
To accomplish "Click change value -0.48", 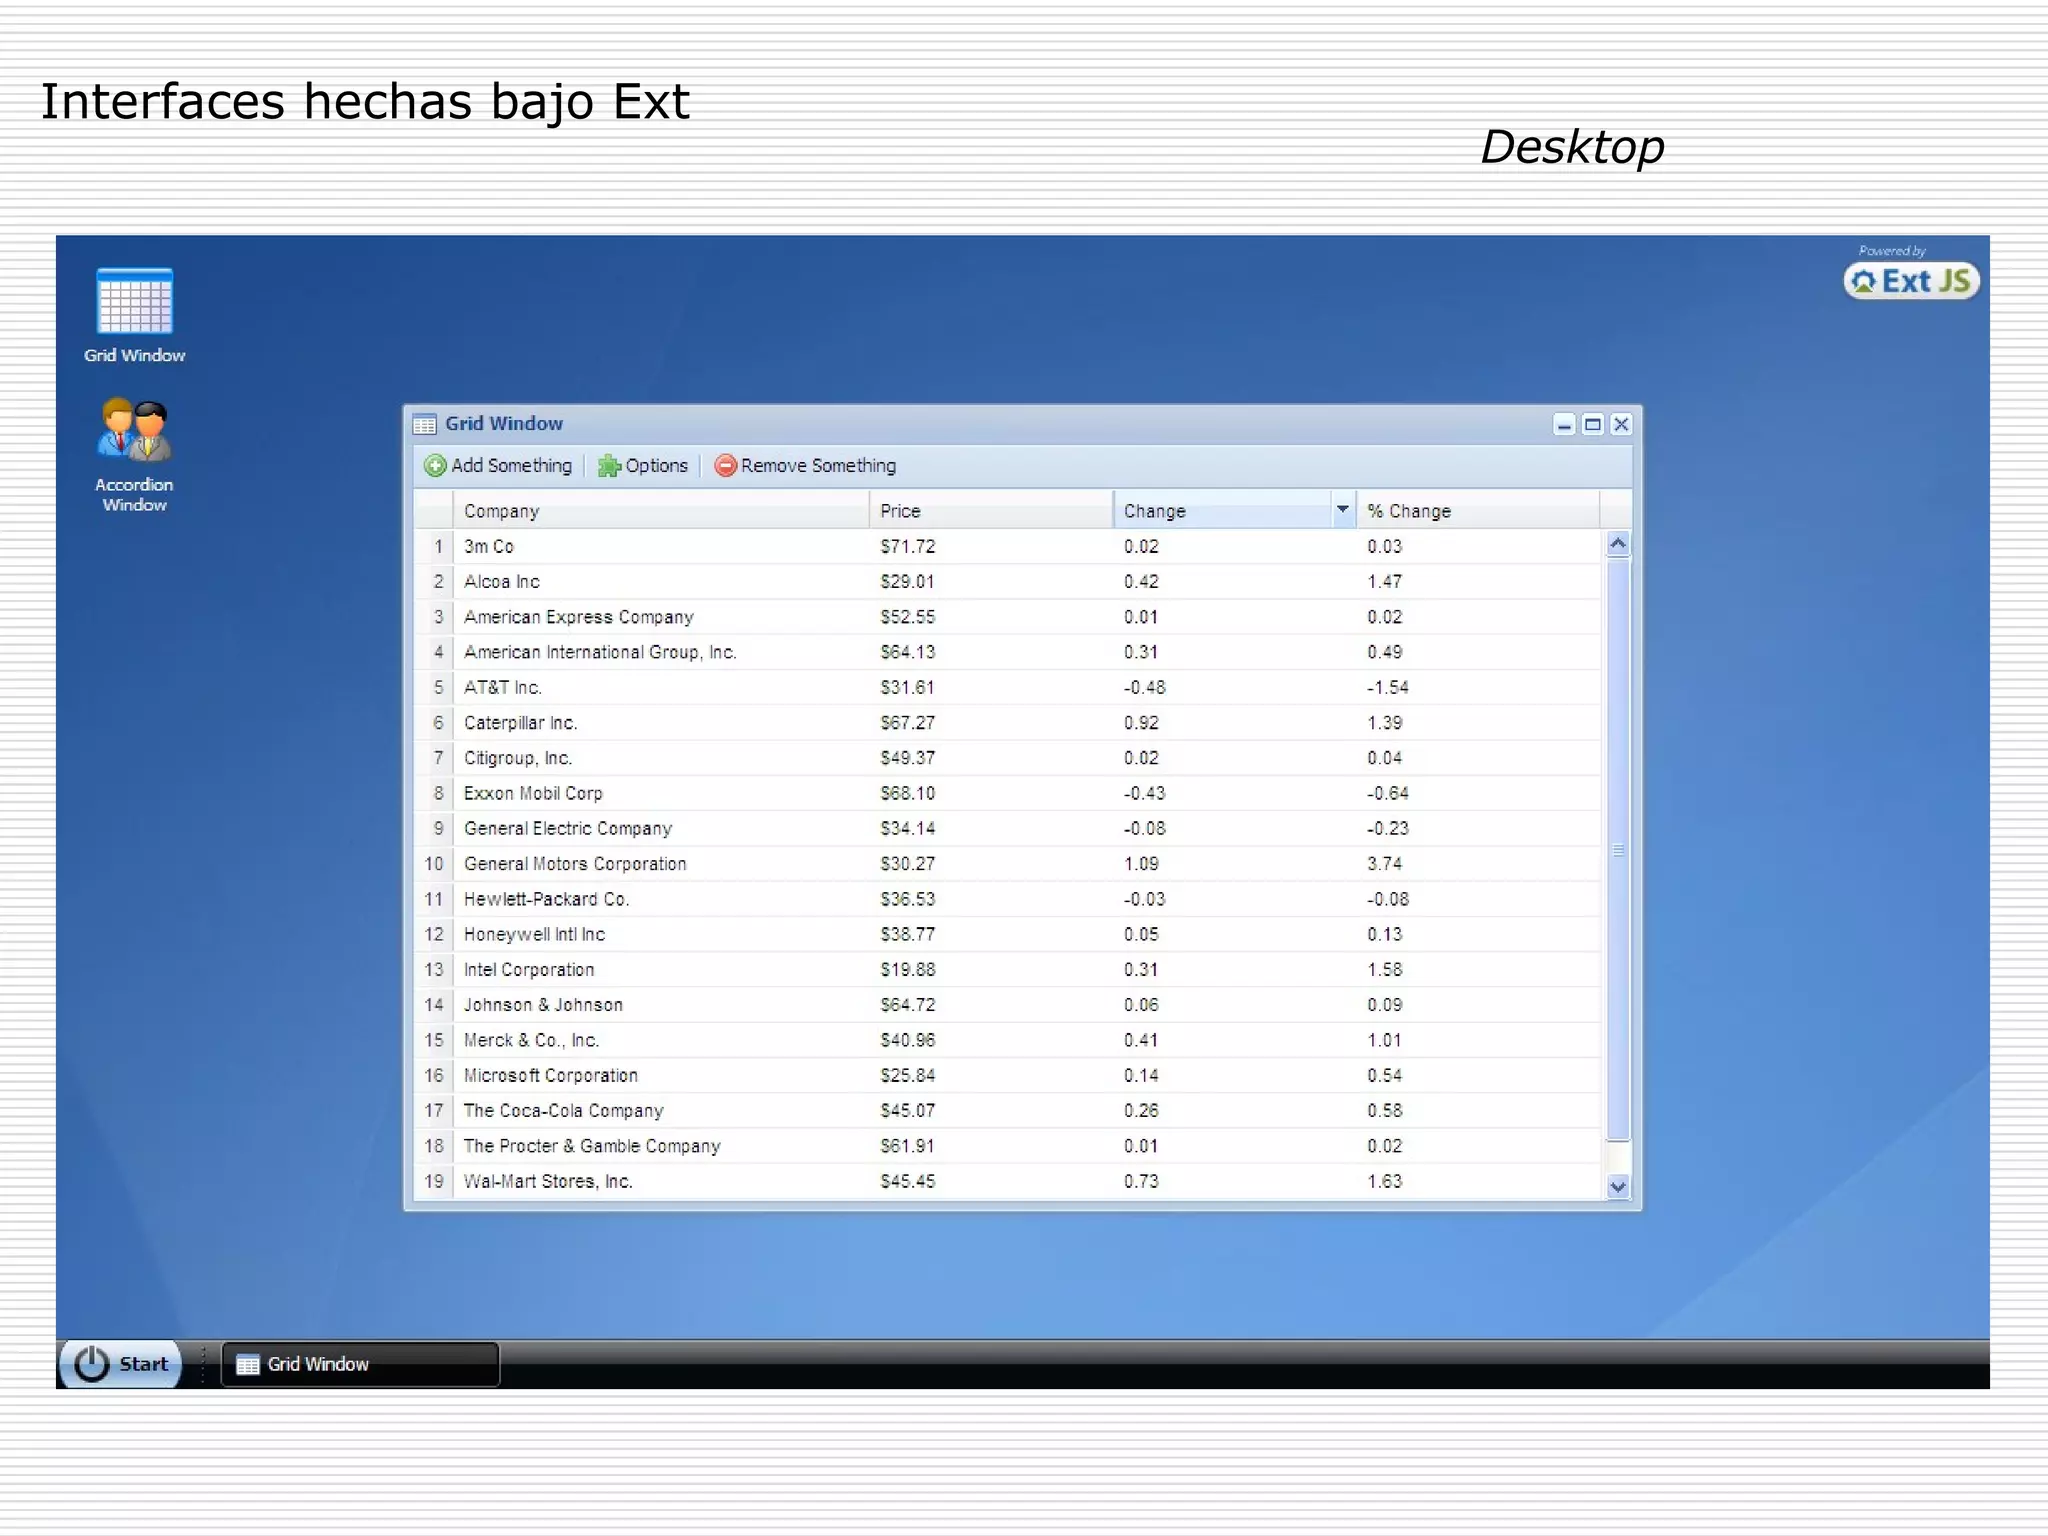I will tap(1144, 688).
